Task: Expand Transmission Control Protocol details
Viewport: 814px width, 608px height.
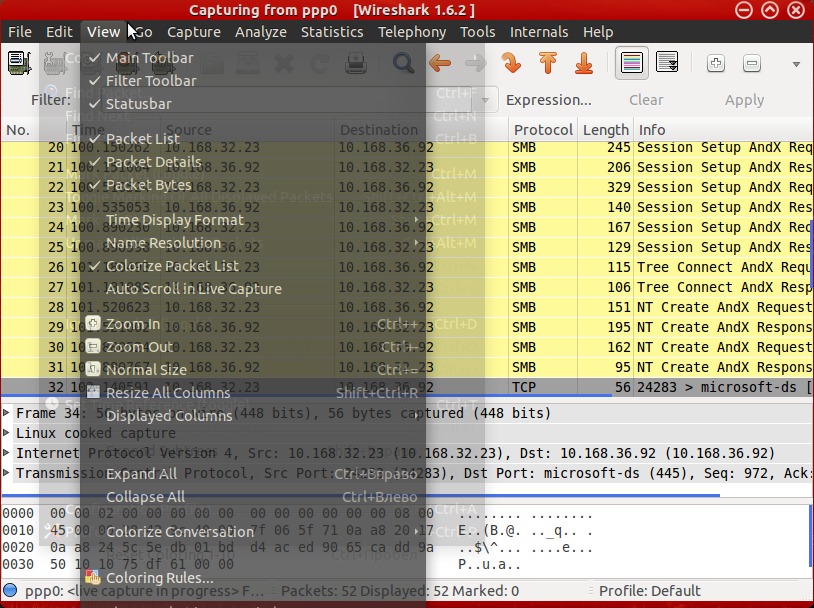Action: coord(6,472)
